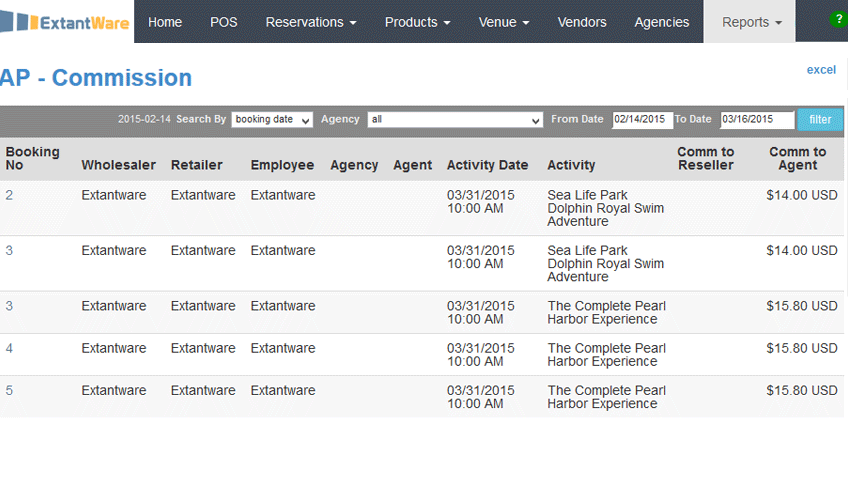Click the Employee column header
The height and width of the screenshot is (499, 848).
click(x=282, y=165)
